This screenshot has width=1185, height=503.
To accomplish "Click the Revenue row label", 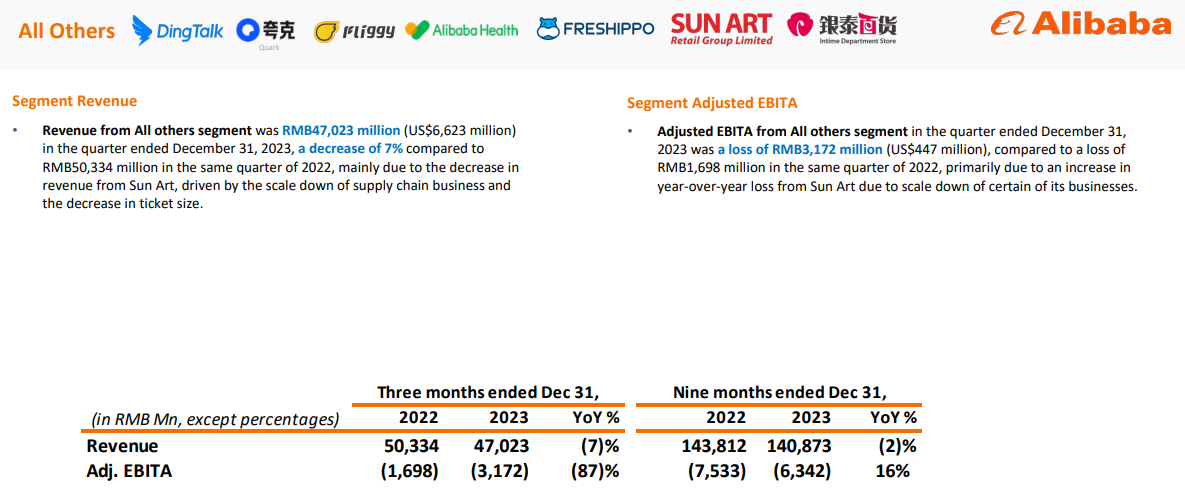I will [x=122, y=446].
